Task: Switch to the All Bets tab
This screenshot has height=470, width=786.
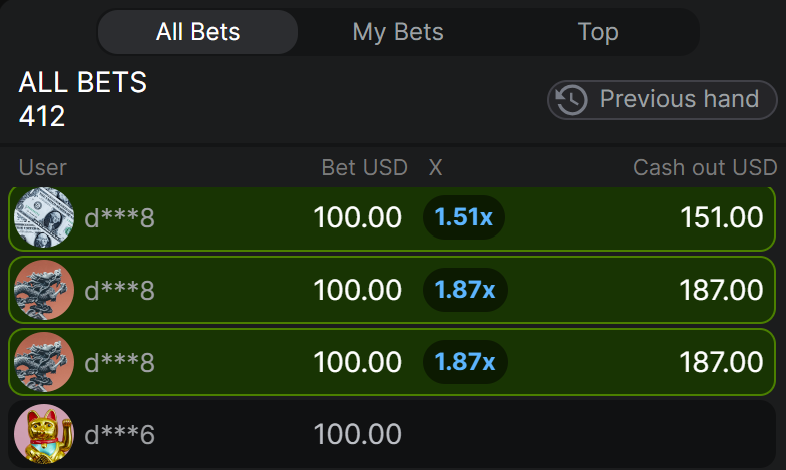Action: tap(198, 32)
